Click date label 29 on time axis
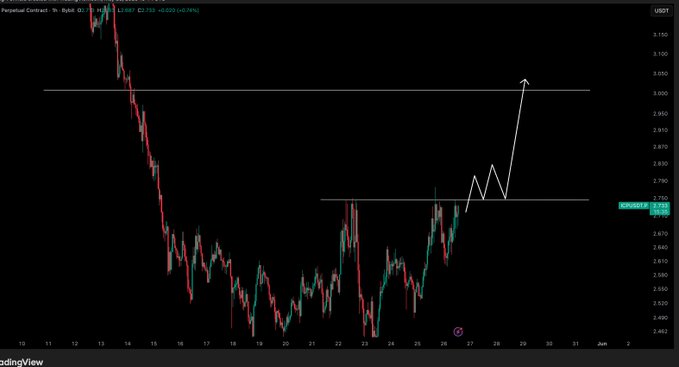679x367 pixels. click(x=523, y=344)
